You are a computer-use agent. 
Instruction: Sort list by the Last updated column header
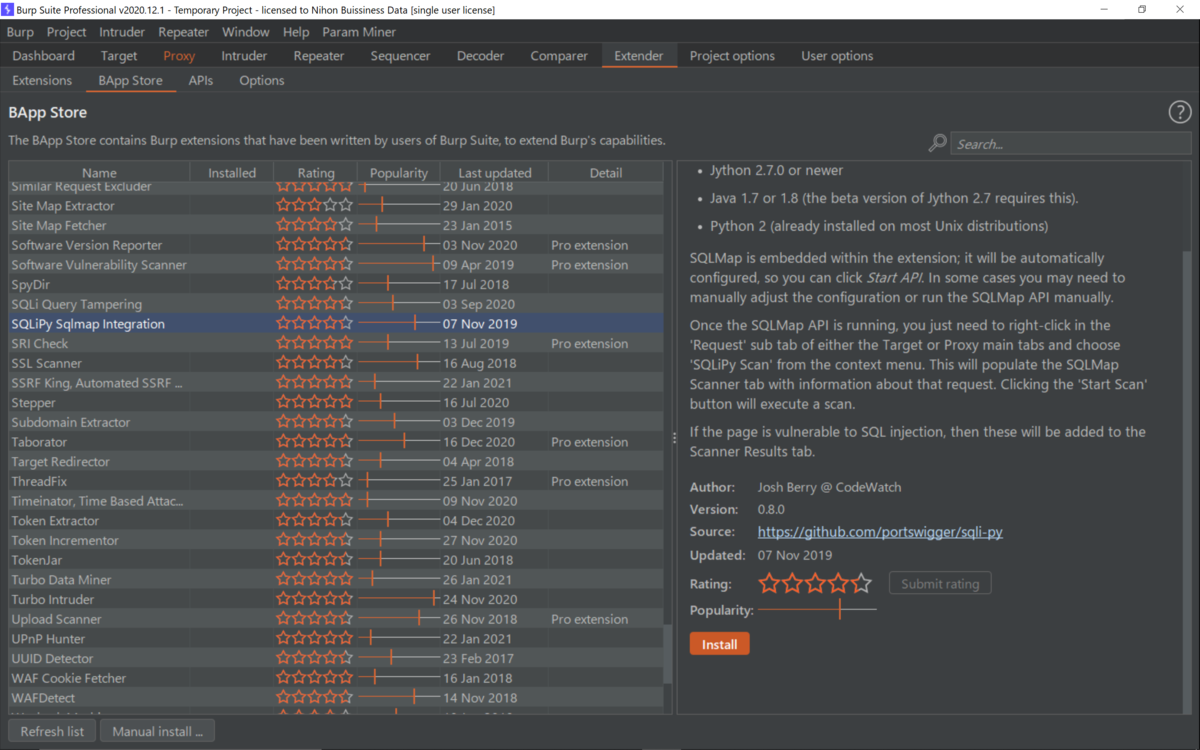point(495,173)
